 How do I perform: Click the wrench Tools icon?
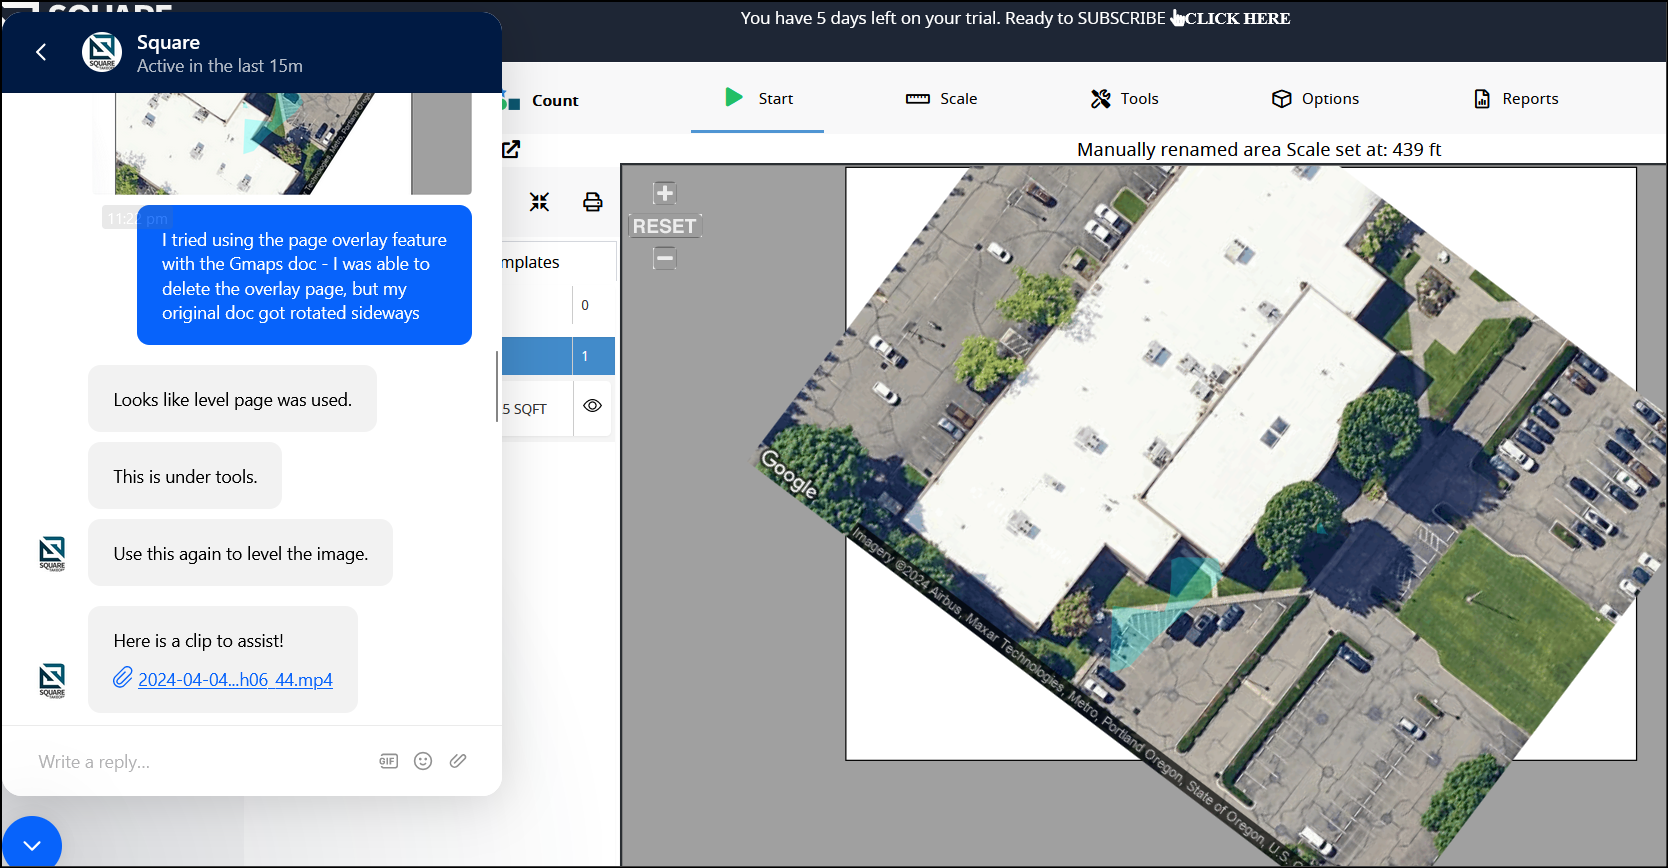click(1101, 98)
